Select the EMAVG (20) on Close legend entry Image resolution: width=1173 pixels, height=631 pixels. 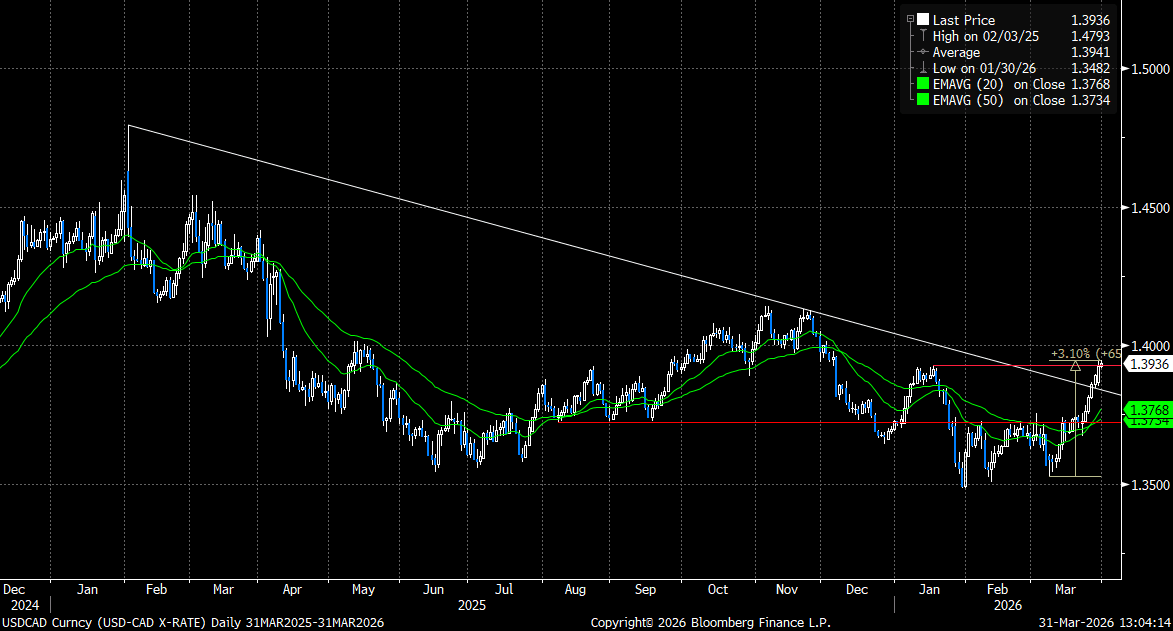click(x=998, y=84)
